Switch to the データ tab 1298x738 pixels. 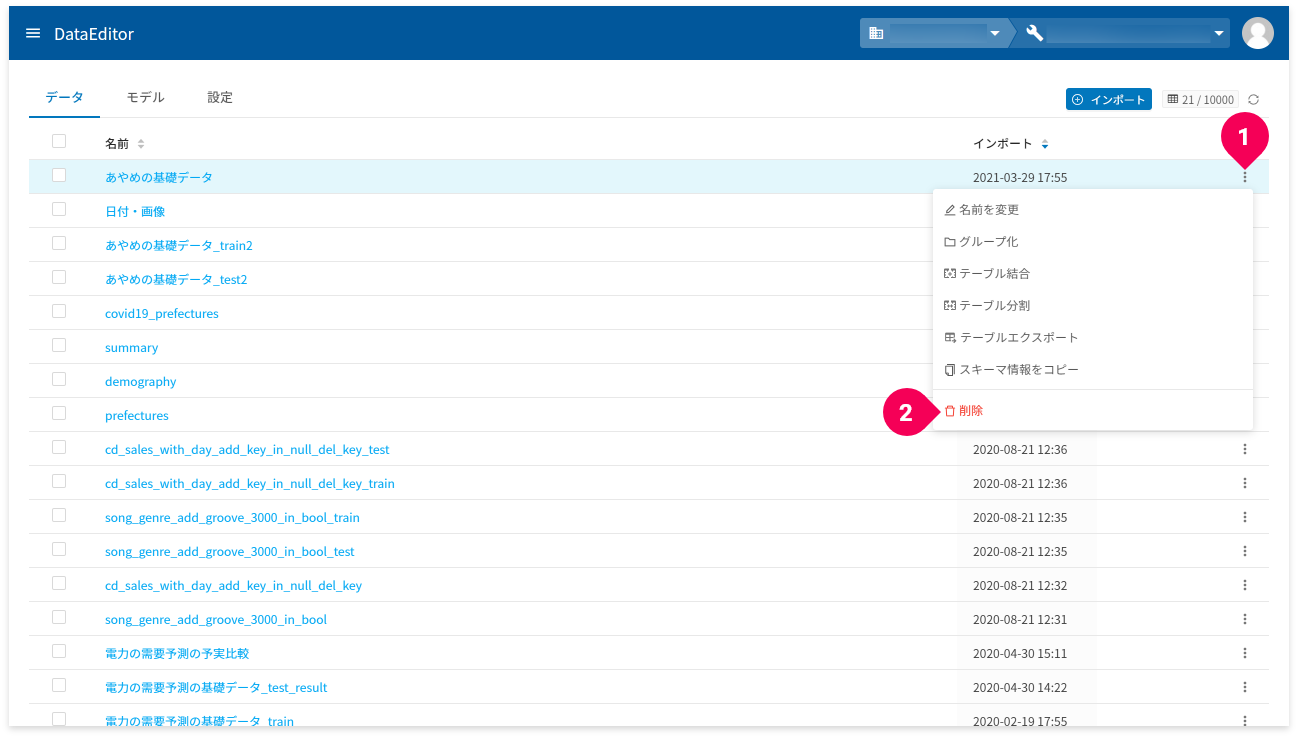click(x=64, y=97)
